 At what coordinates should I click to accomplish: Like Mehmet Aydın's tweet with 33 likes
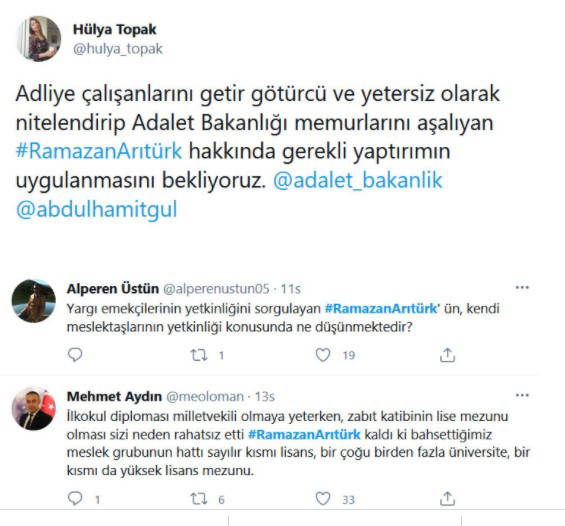(x=323, y=499)
